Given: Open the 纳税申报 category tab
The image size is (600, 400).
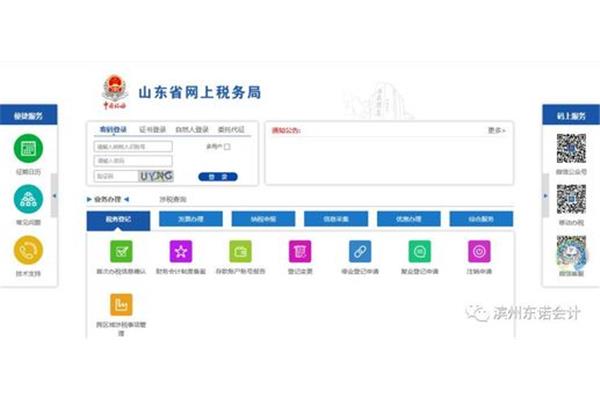Looking at the screenshot, I should point(263,219).
